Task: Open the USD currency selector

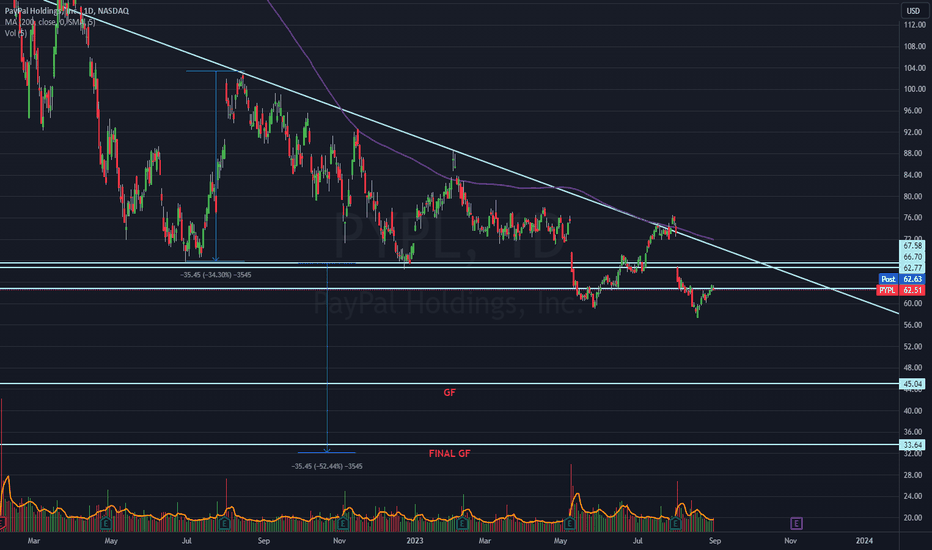Action: coord(913,11)
